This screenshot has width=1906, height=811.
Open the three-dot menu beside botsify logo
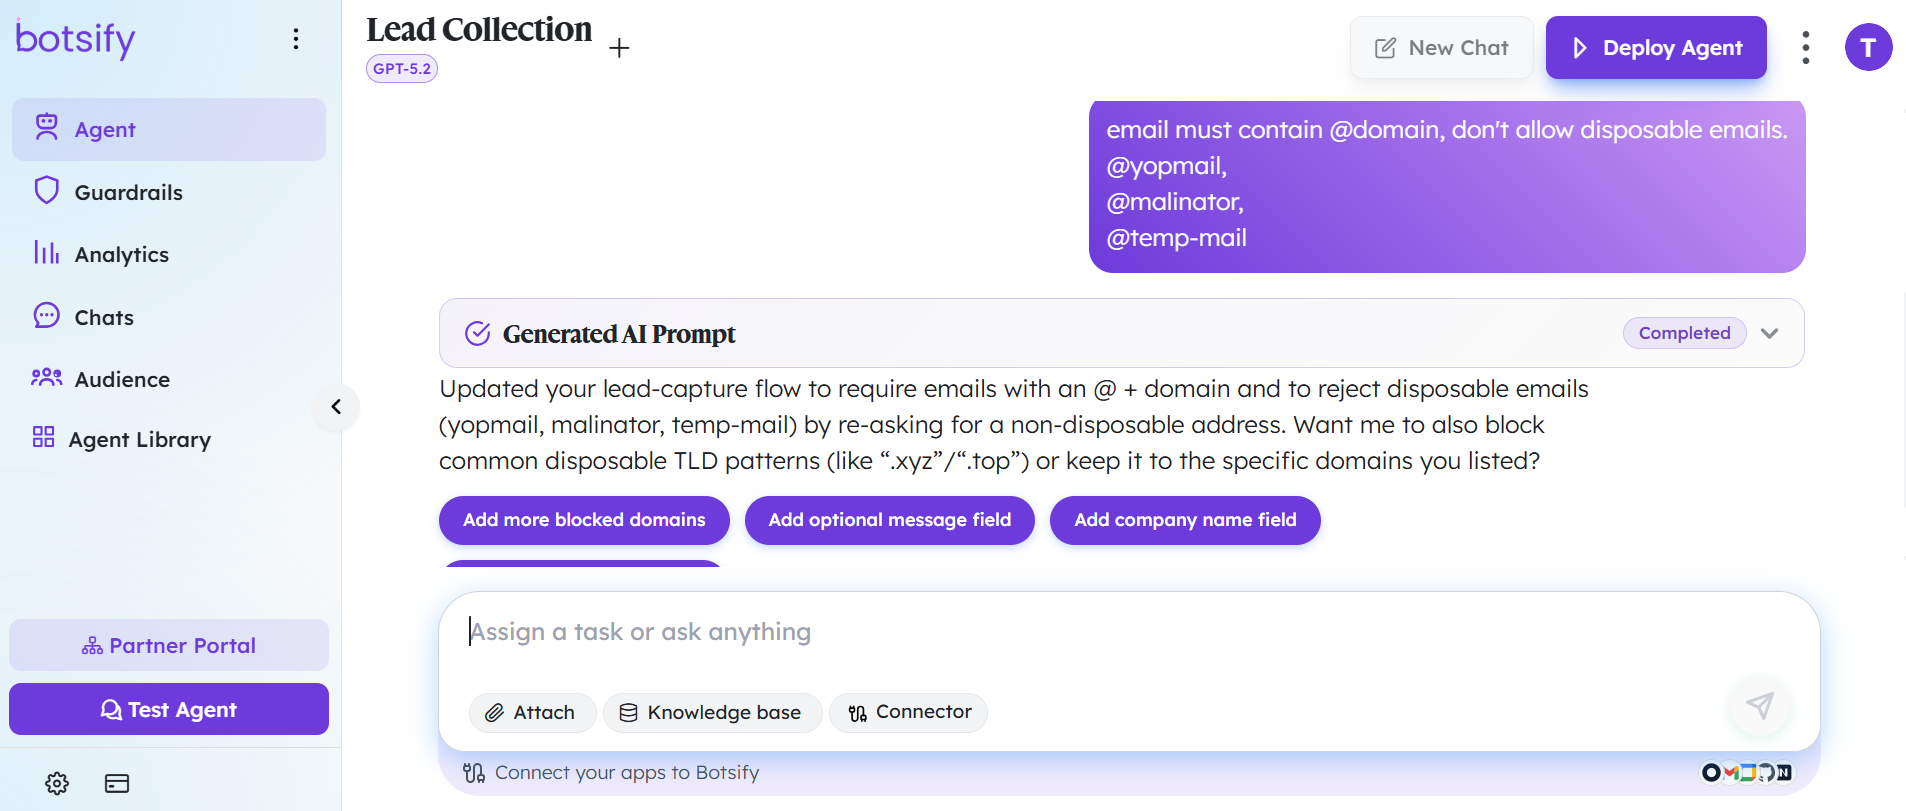pos(296,39)
